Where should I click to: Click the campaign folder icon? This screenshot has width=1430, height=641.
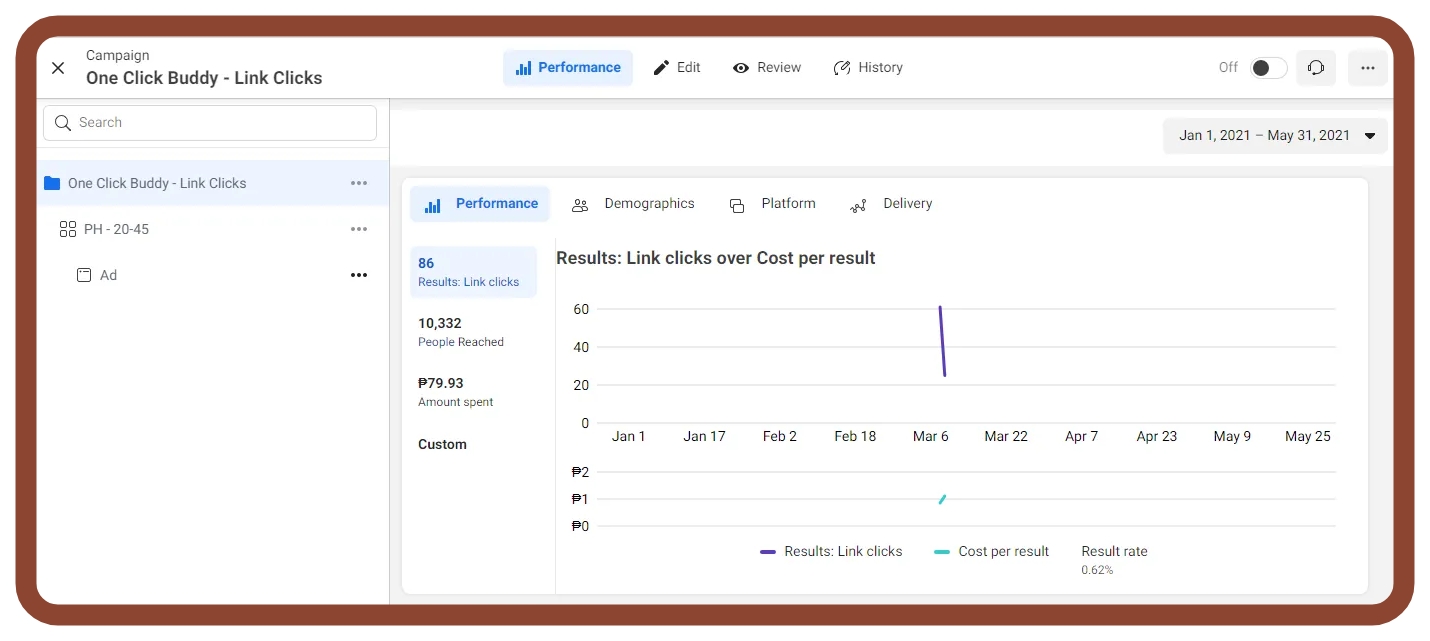(52, 183)
